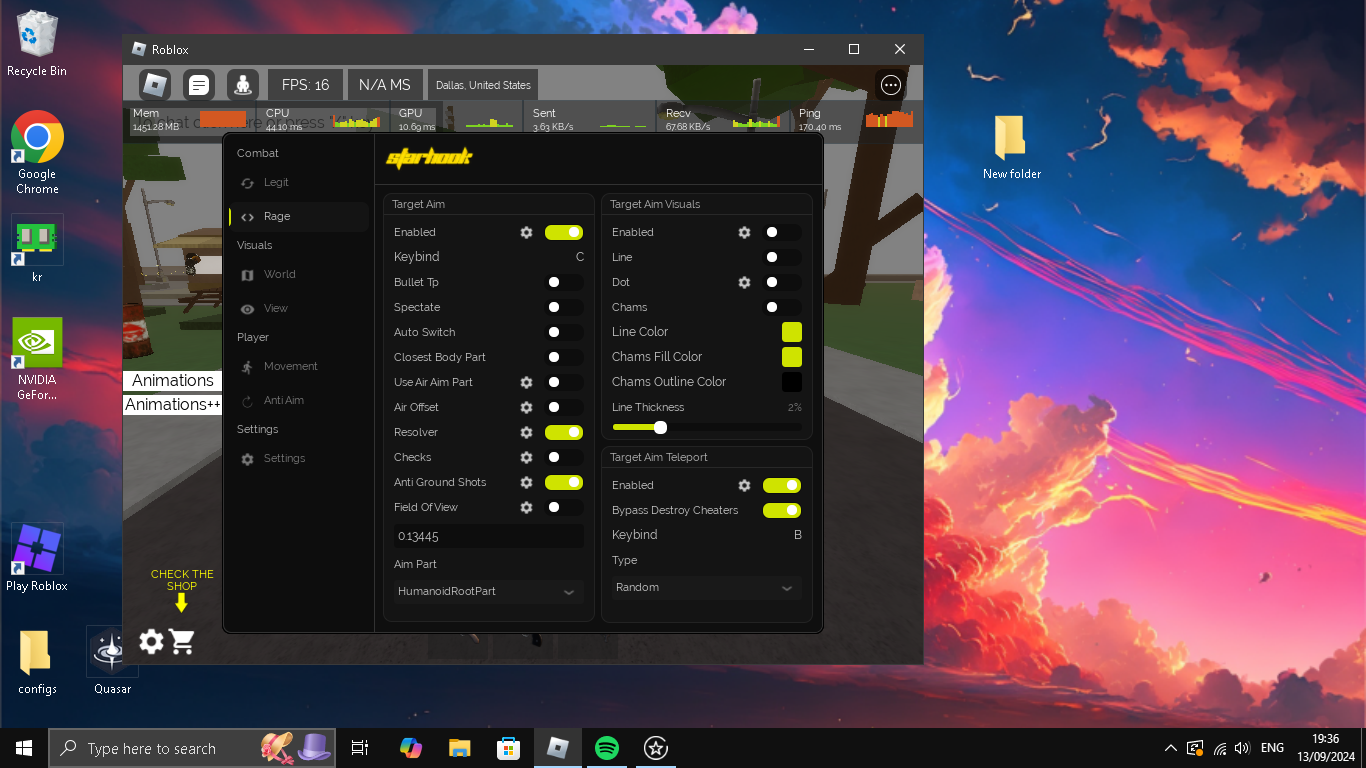
Task: Select the Rage tab in sidebar
Action: pos(299,216)
